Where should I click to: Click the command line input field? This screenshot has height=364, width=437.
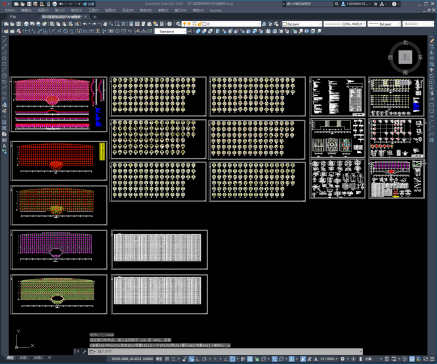[x=225, y=351]
